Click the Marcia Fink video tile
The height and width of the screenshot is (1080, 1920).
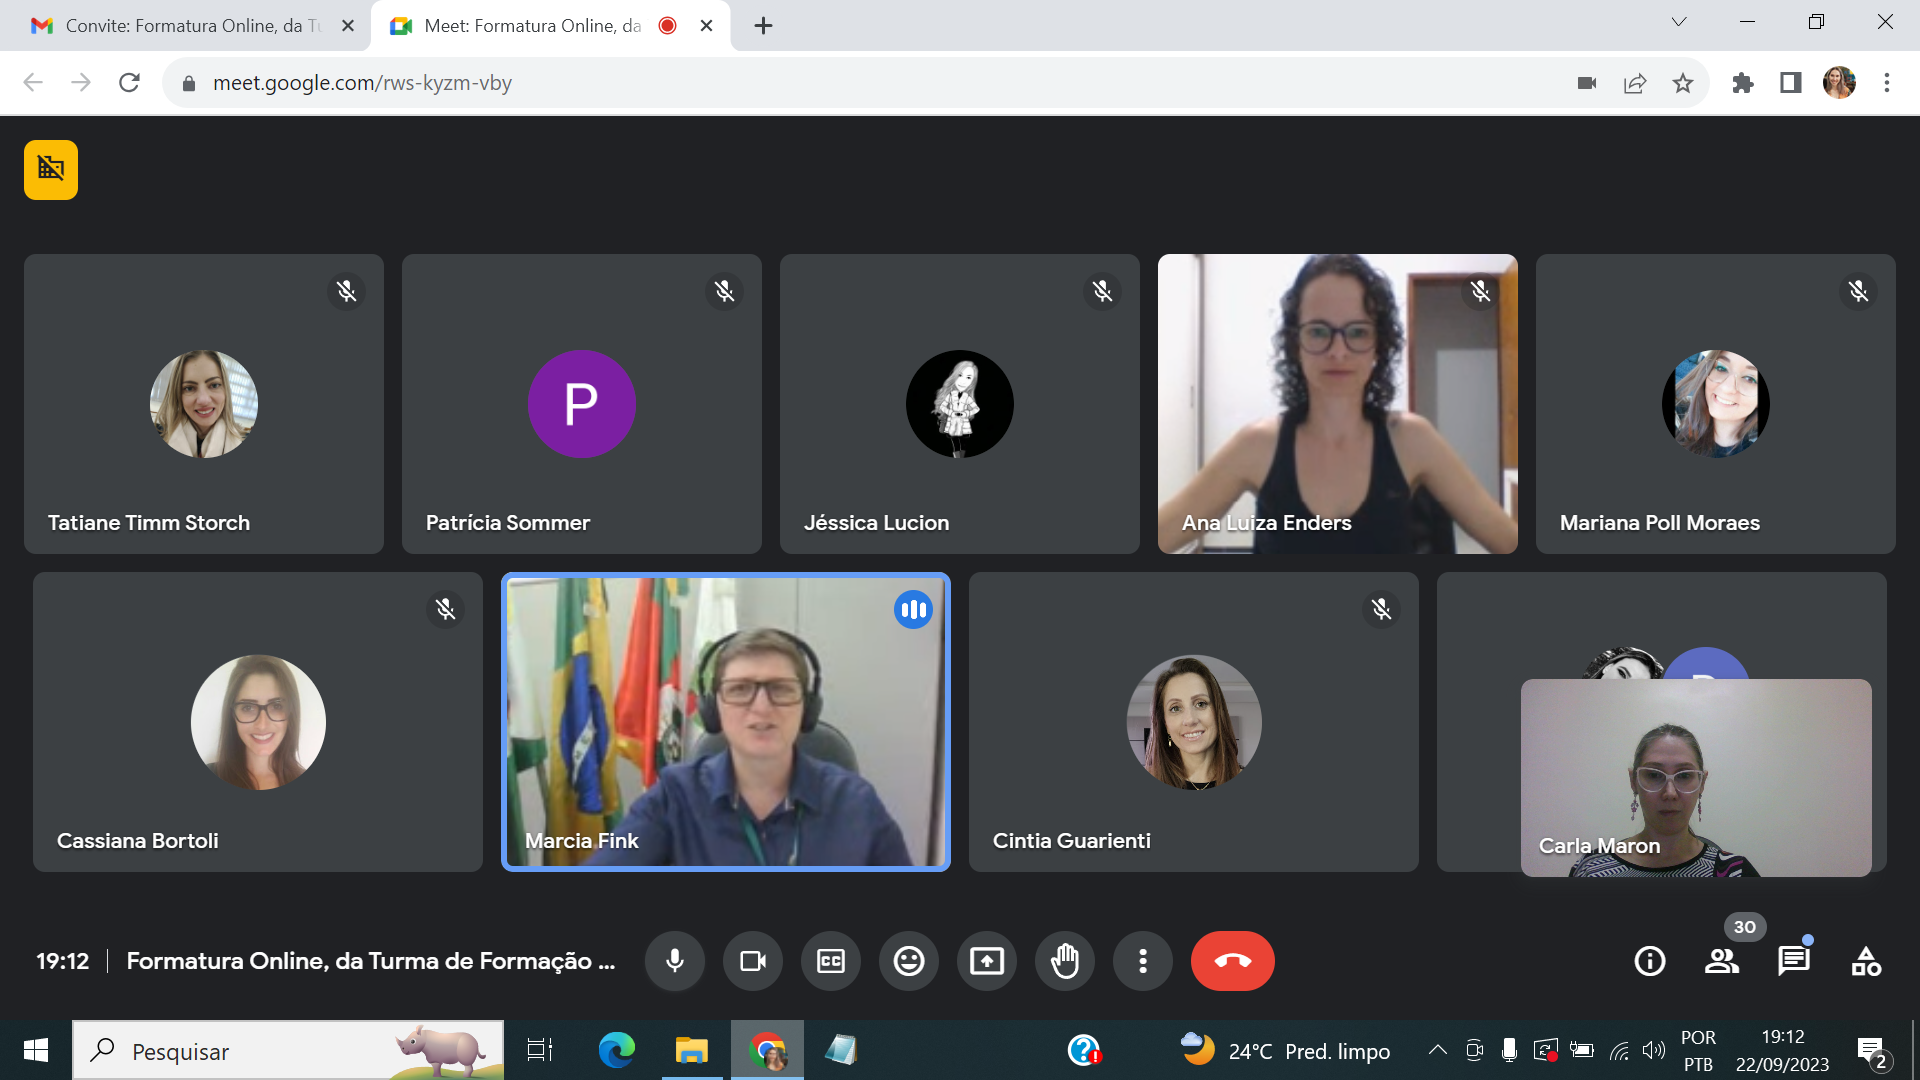725,721
